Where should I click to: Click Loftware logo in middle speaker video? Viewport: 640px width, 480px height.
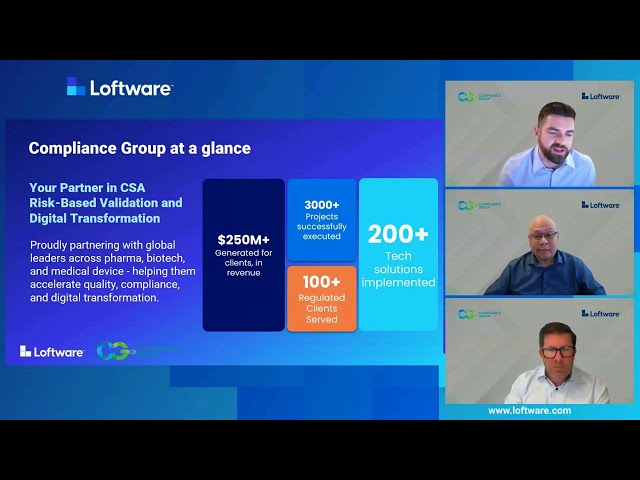[600, 205]
